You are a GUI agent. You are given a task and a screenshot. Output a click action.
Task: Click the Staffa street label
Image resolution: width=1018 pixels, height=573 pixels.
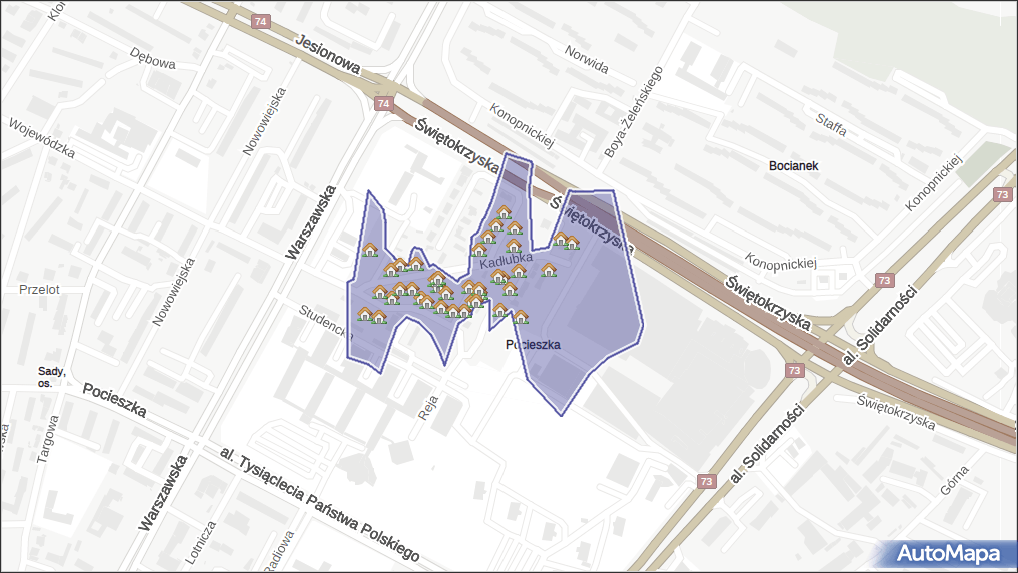tap(831, 125)
